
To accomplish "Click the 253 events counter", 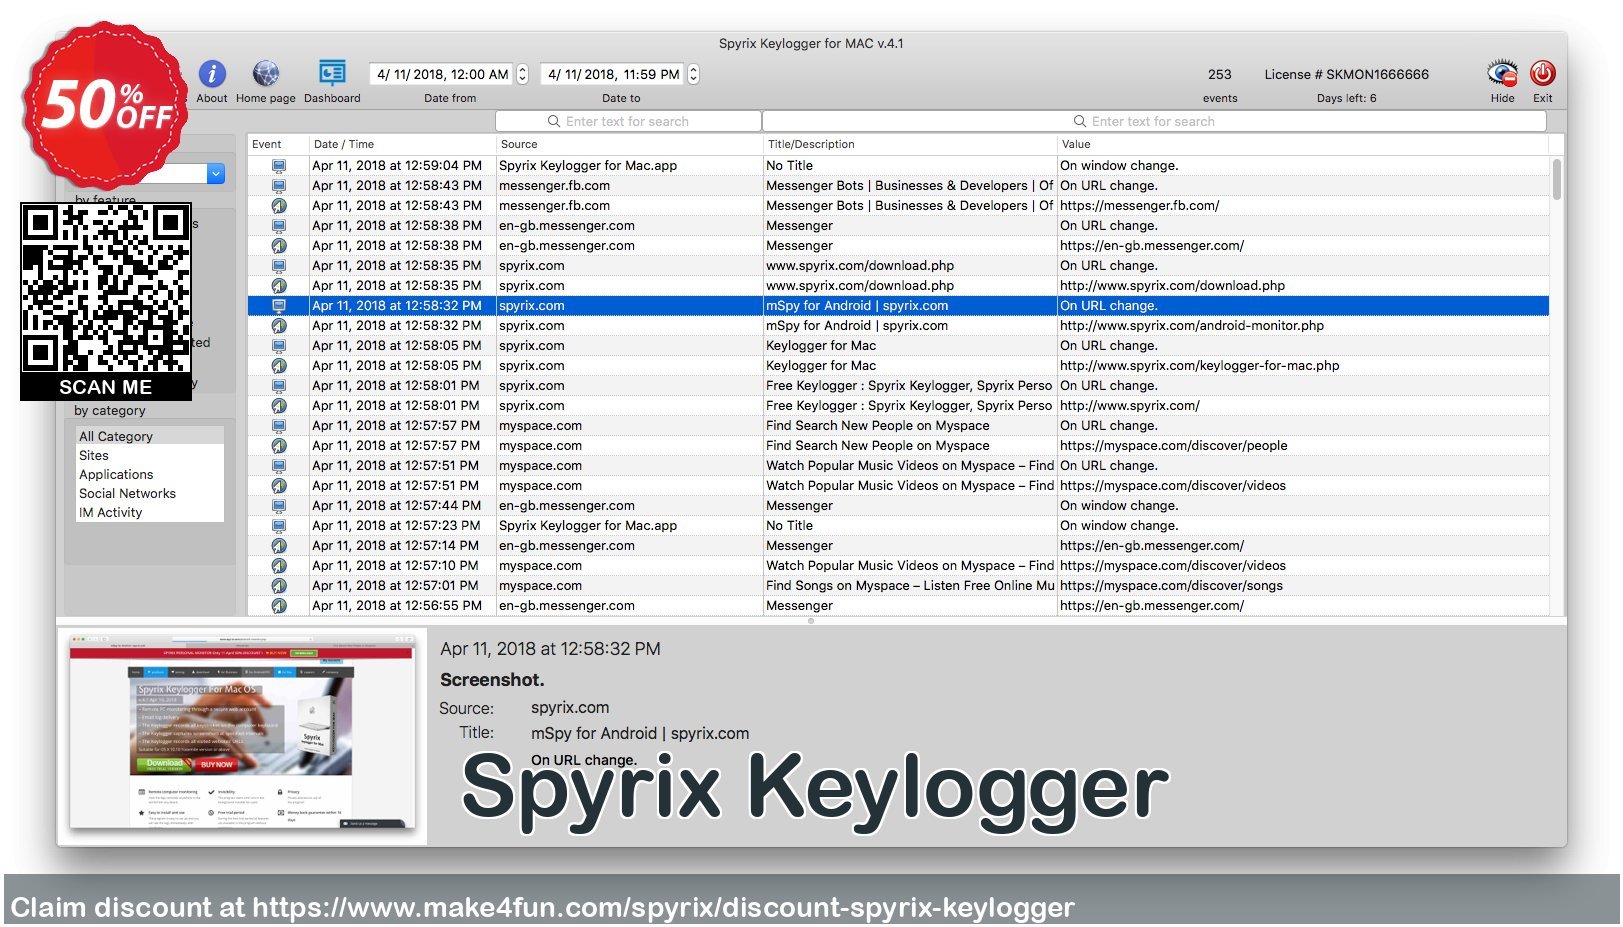I will click(1220, 74).
